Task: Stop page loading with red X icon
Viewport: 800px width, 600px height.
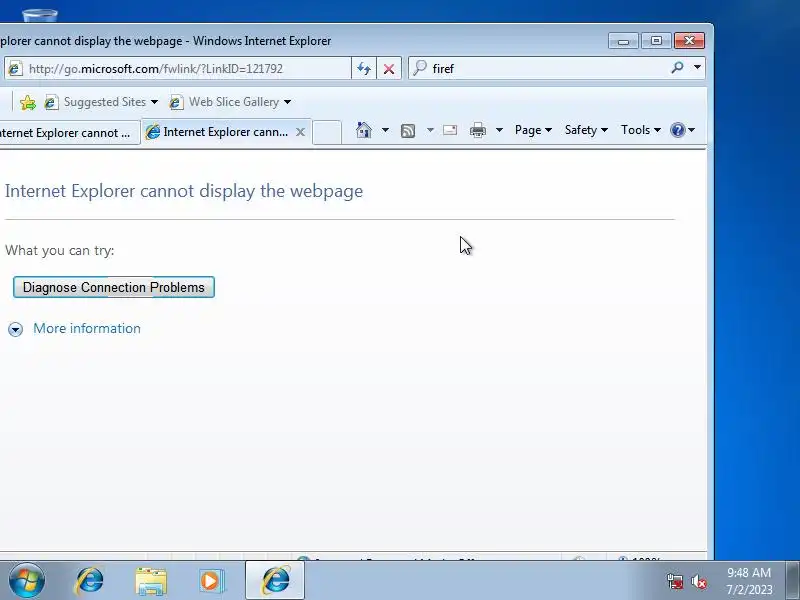Action: [389, 68]
